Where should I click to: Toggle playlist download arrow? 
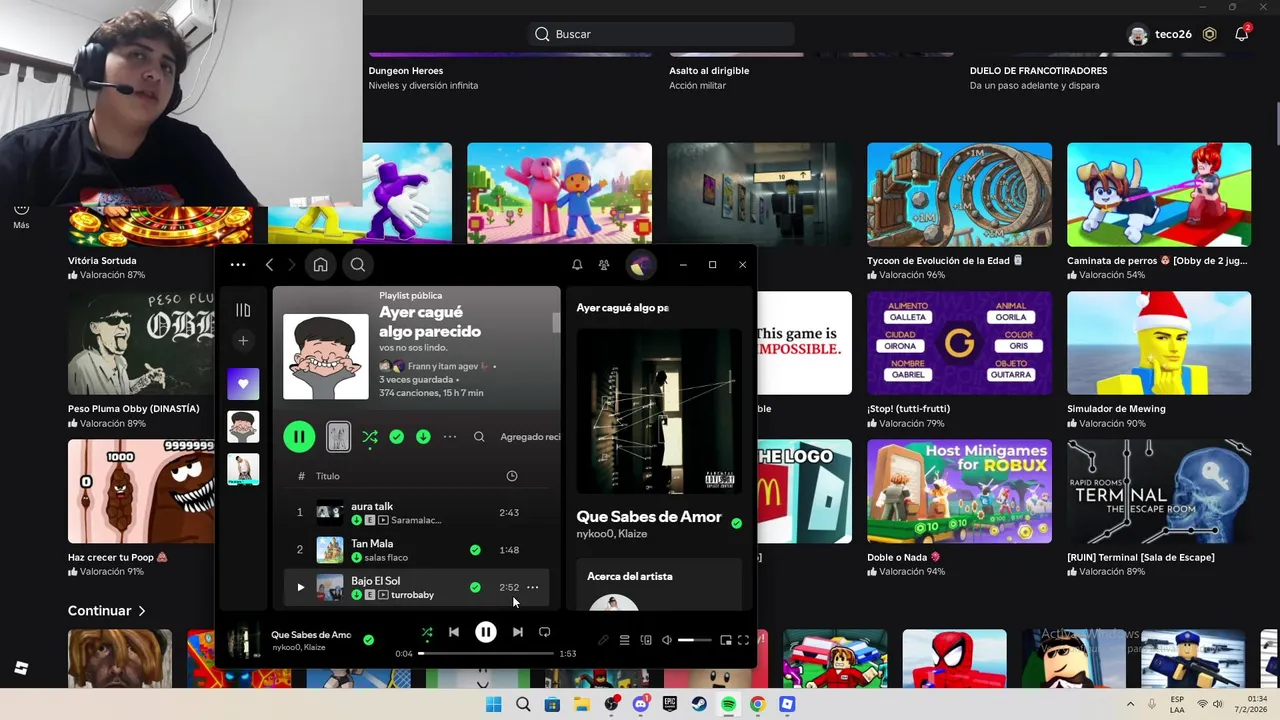coord(423,437)
